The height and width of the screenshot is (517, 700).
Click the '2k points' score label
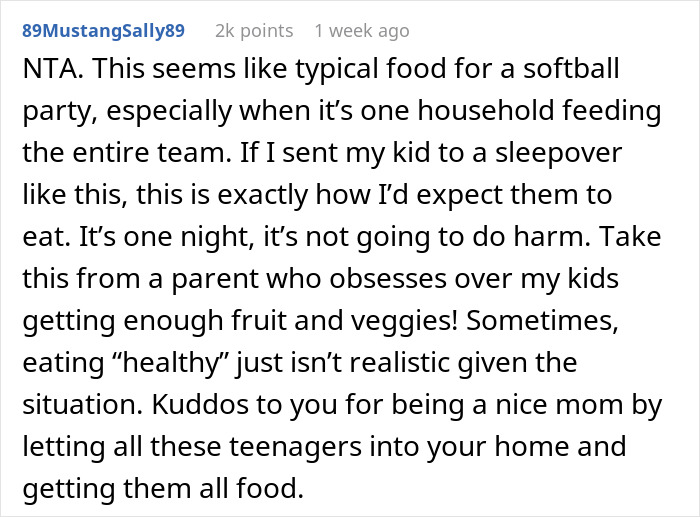point(254,30)
